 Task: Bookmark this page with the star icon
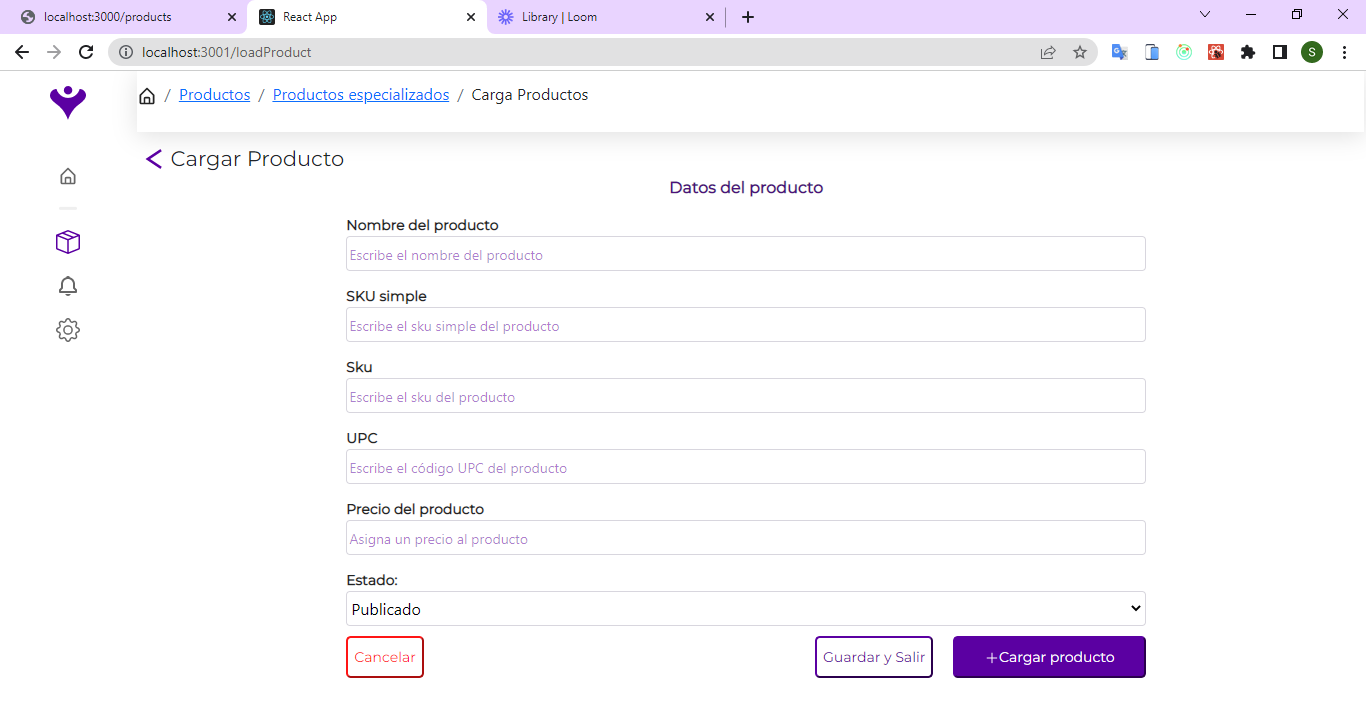(x=1080, y=51)
